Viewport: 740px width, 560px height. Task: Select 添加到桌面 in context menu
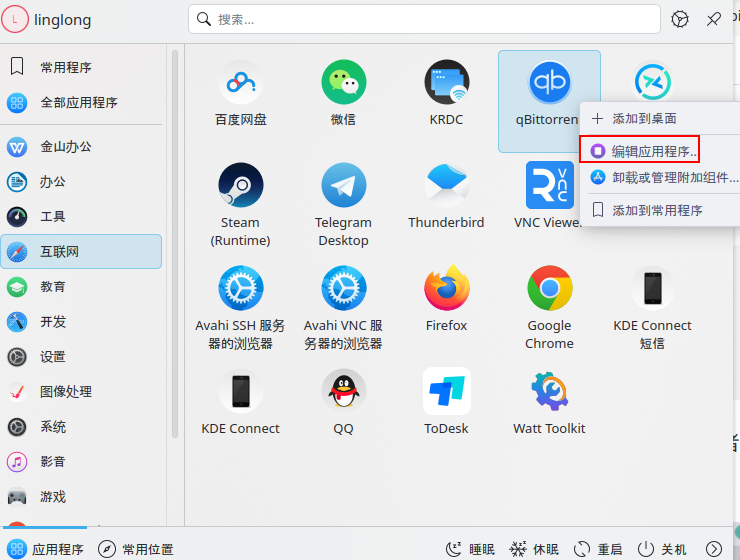pos(643,118)
